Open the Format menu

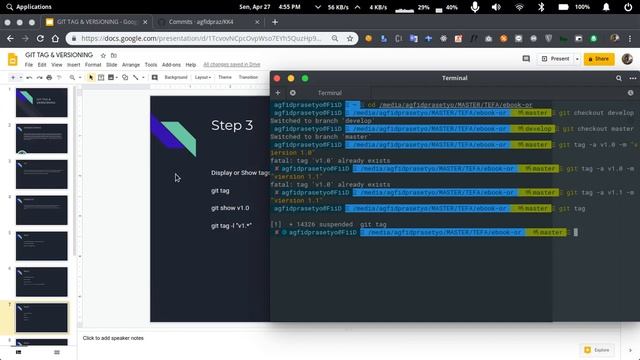click(x=93, y=65)
